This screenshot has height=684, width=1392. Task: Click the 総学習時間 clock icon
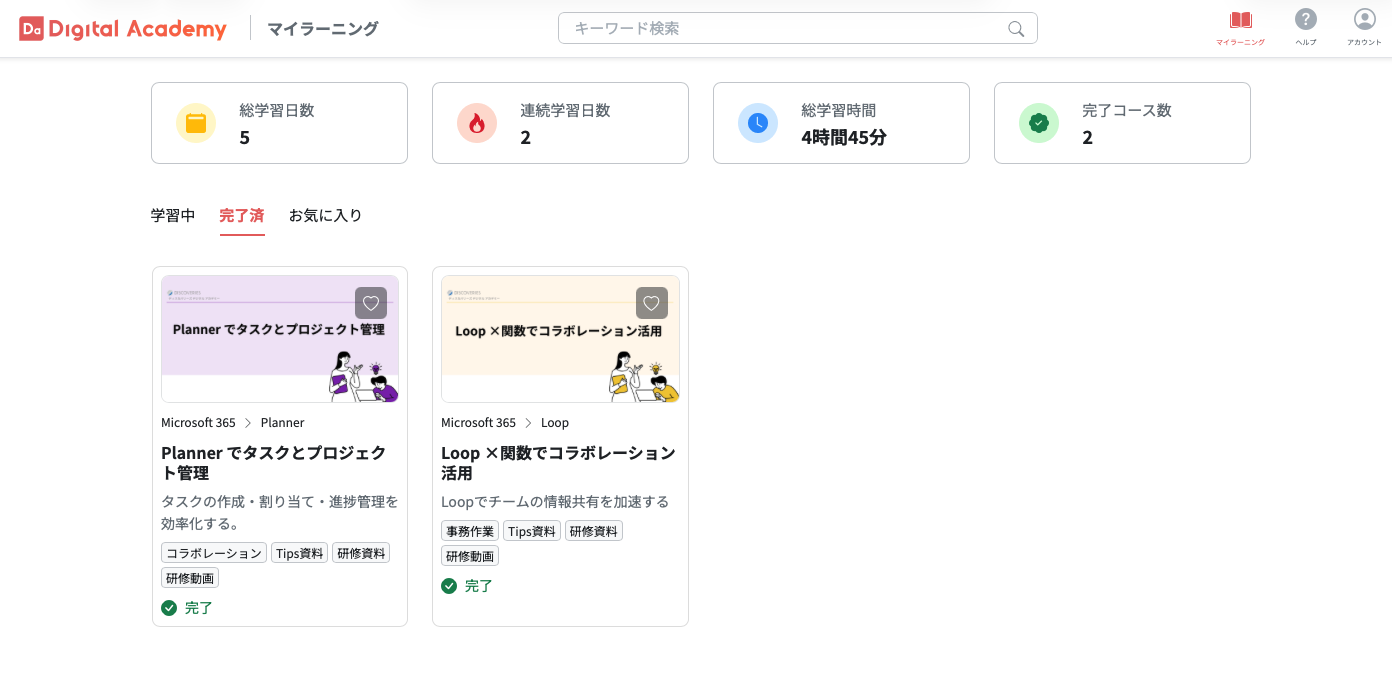(x=758, y=123)
